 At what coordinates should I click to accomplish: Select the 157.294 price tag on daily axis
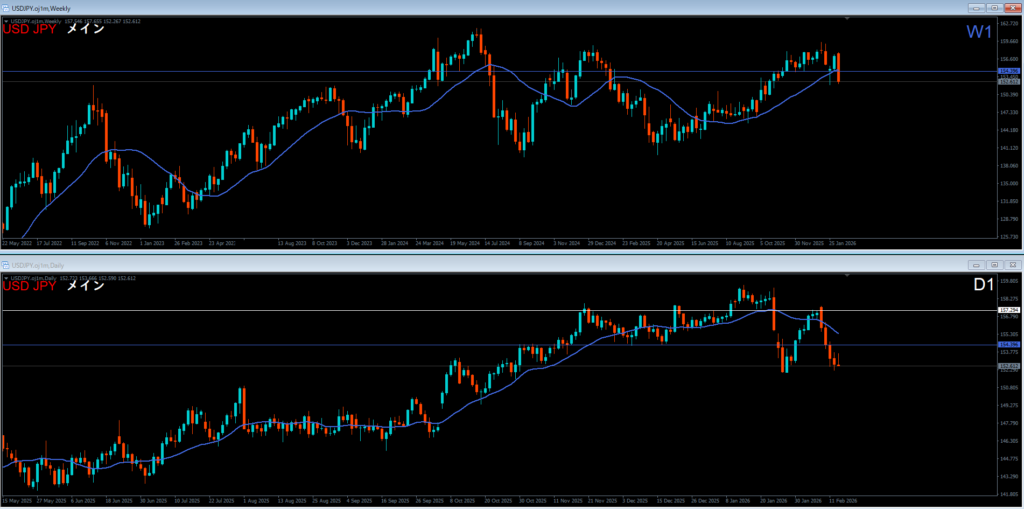tap(1008, 311)
